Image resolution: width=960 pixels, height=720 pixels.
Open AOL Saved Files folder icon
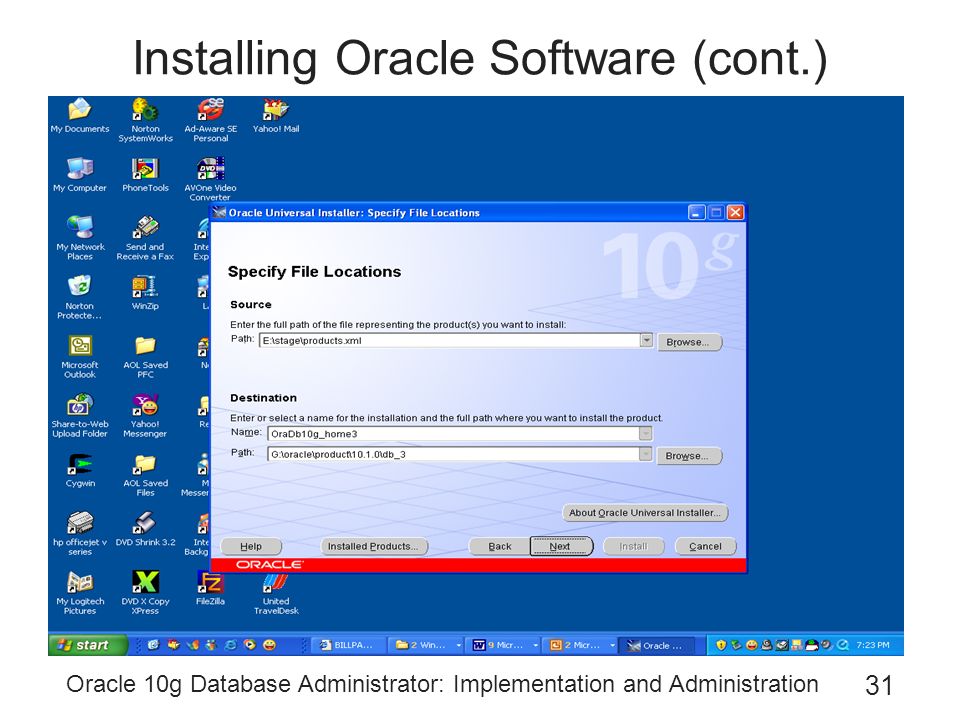pyautogui.click(x=145, y=474)
